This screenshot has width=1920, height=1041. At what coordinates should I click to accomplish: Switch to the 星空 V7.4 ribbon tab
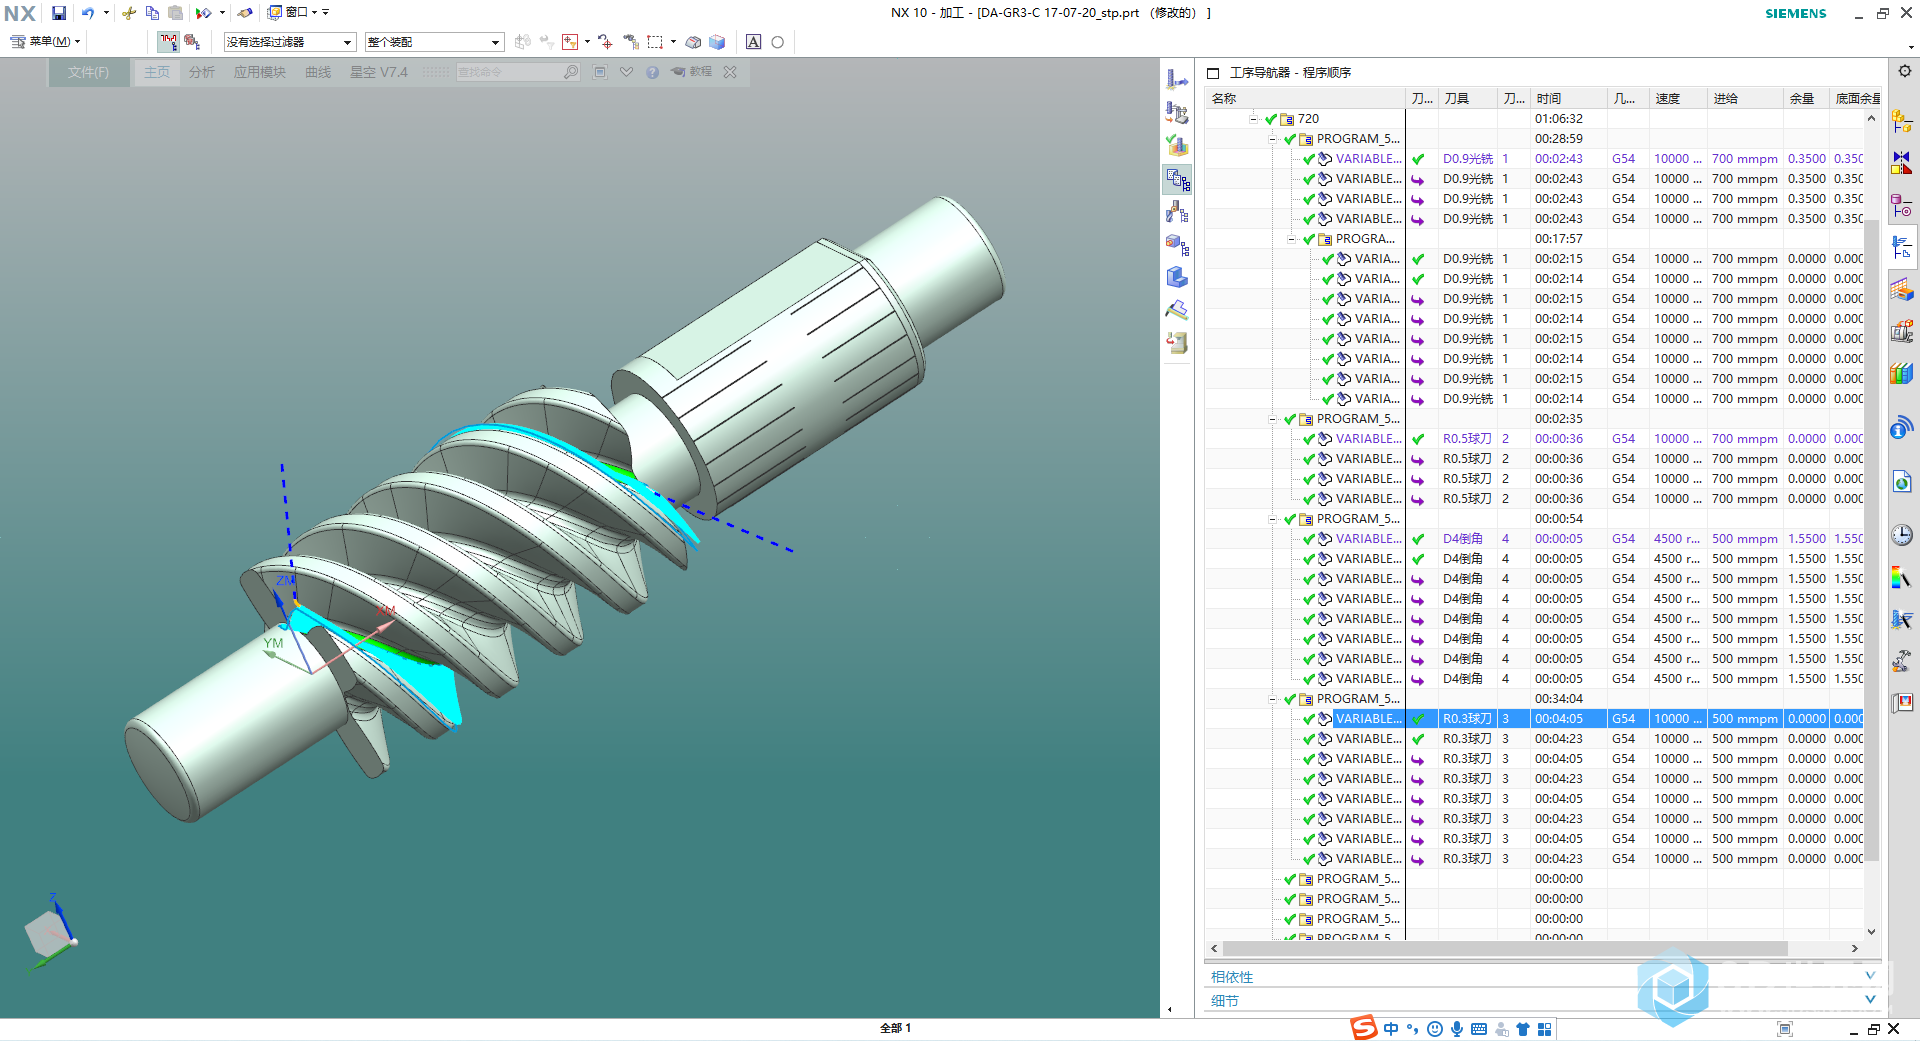pyautogui.click(x=379, y=72)
